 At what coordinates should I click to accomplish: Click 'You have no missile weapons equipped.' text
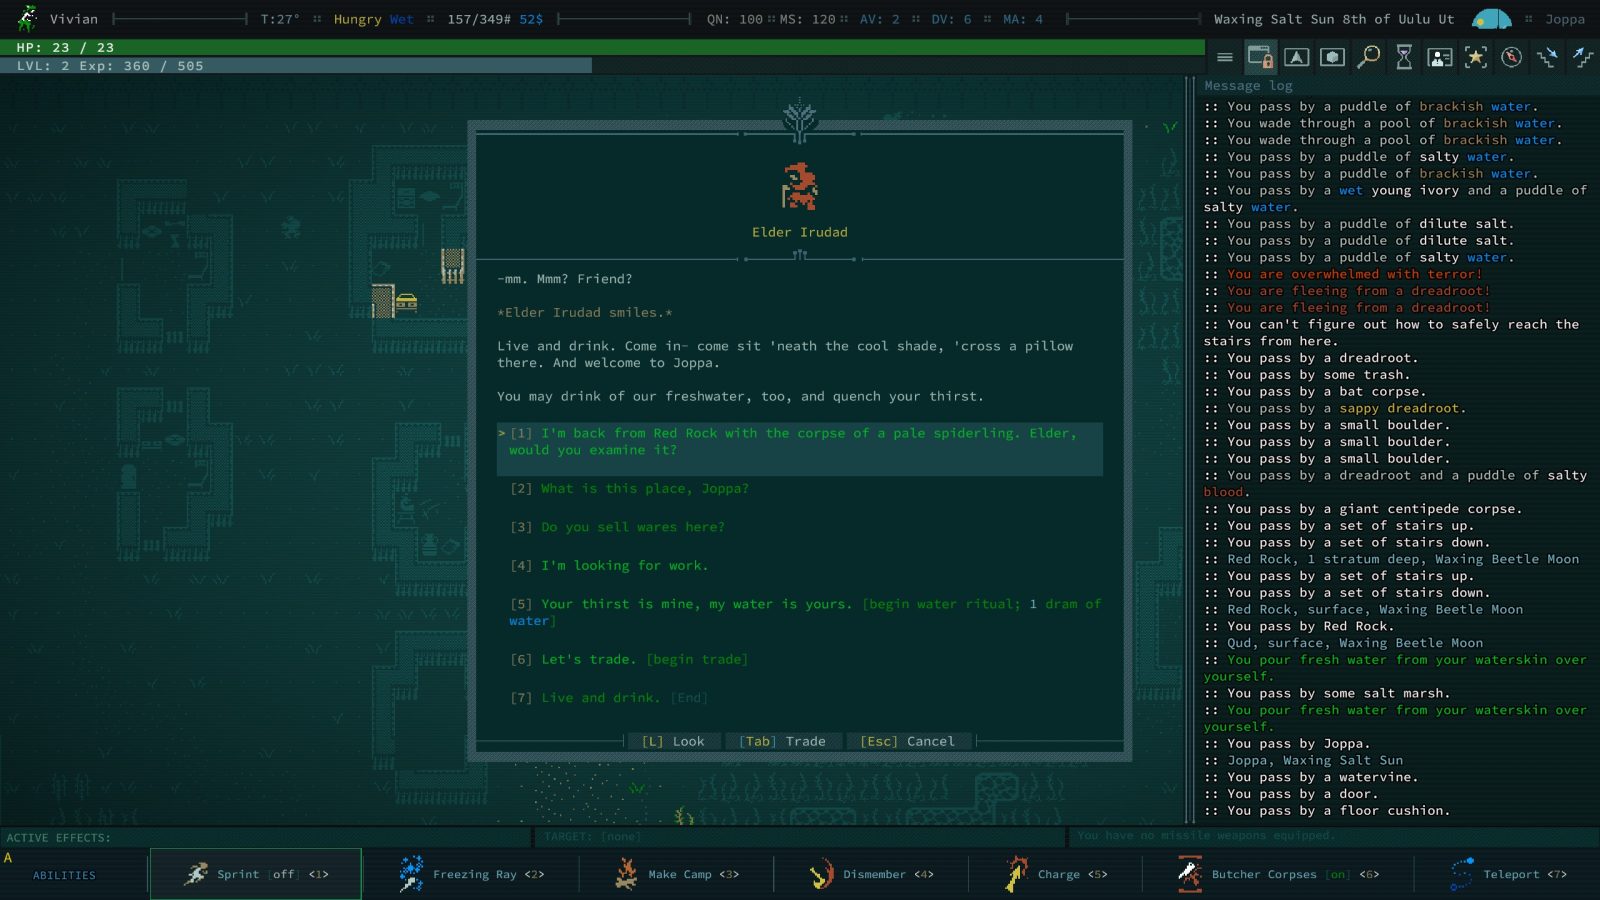pyautogui.click(x=1204, y=836)
